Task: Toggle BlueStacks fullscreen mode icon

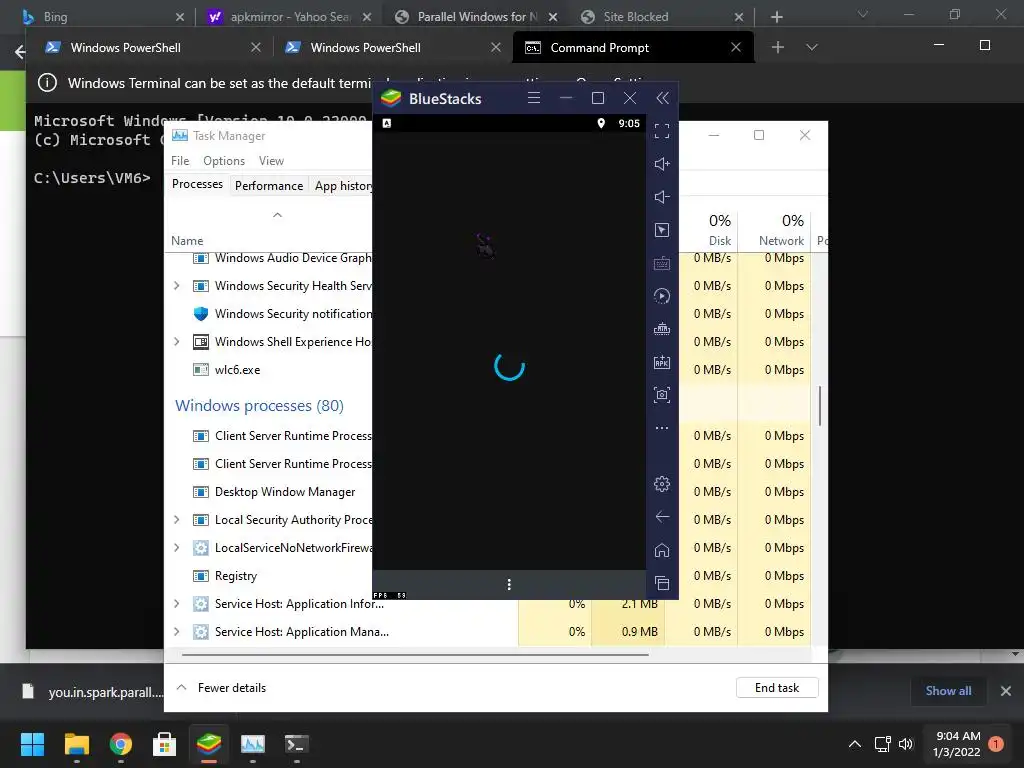Action: pos(662,131)
